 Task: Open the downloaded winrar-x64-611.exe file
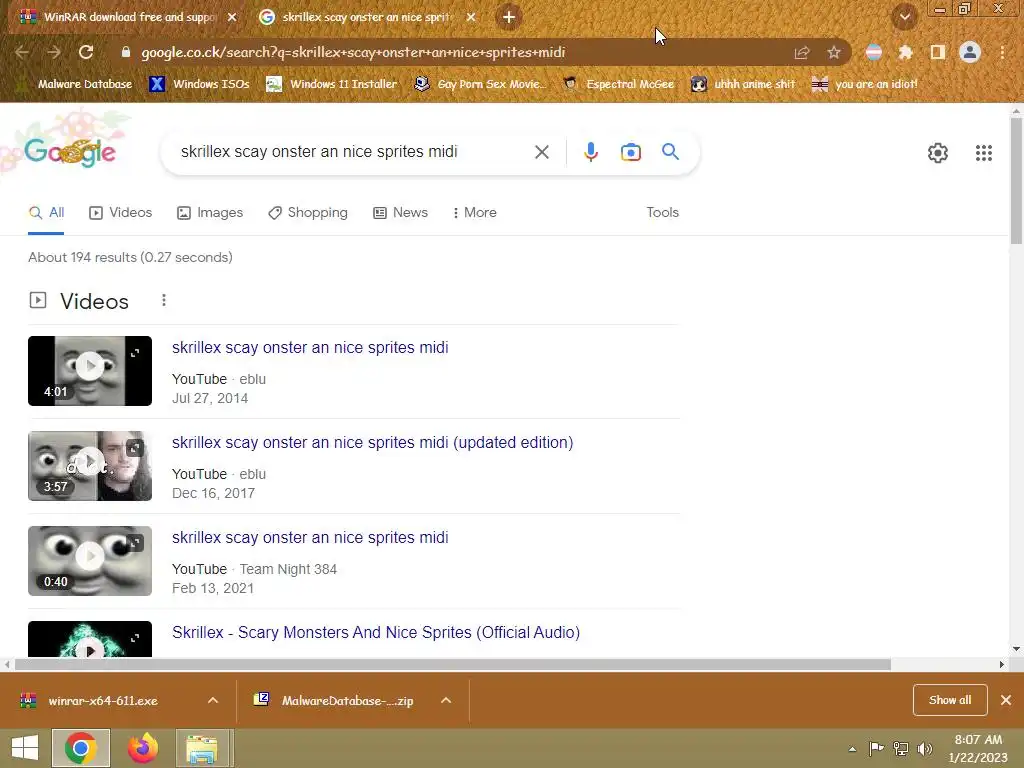(x=103, y=701)
